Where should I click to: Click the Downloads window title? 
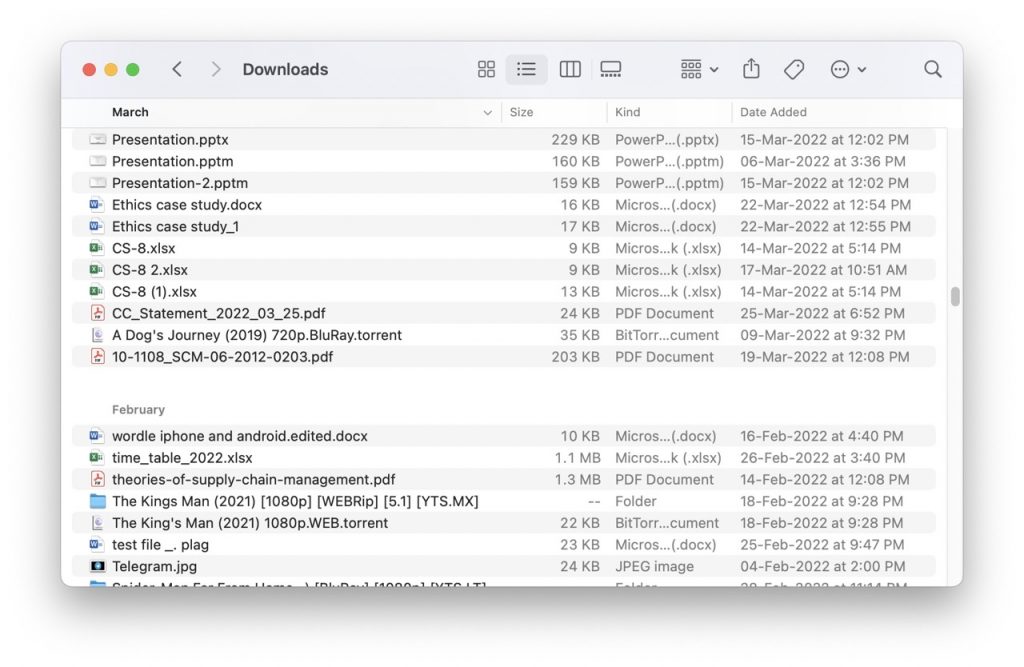[x=285, y=69]
